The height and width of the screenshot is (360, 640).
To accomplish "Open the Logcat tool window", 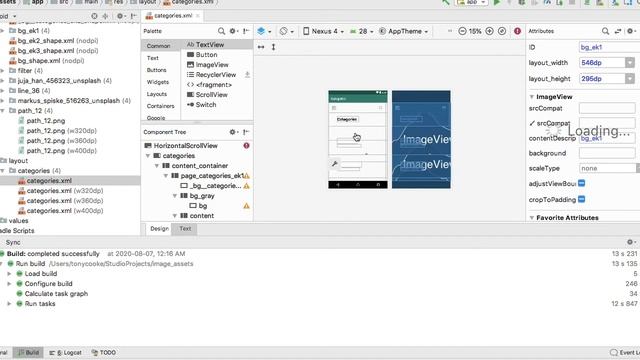I will point(65,352).
